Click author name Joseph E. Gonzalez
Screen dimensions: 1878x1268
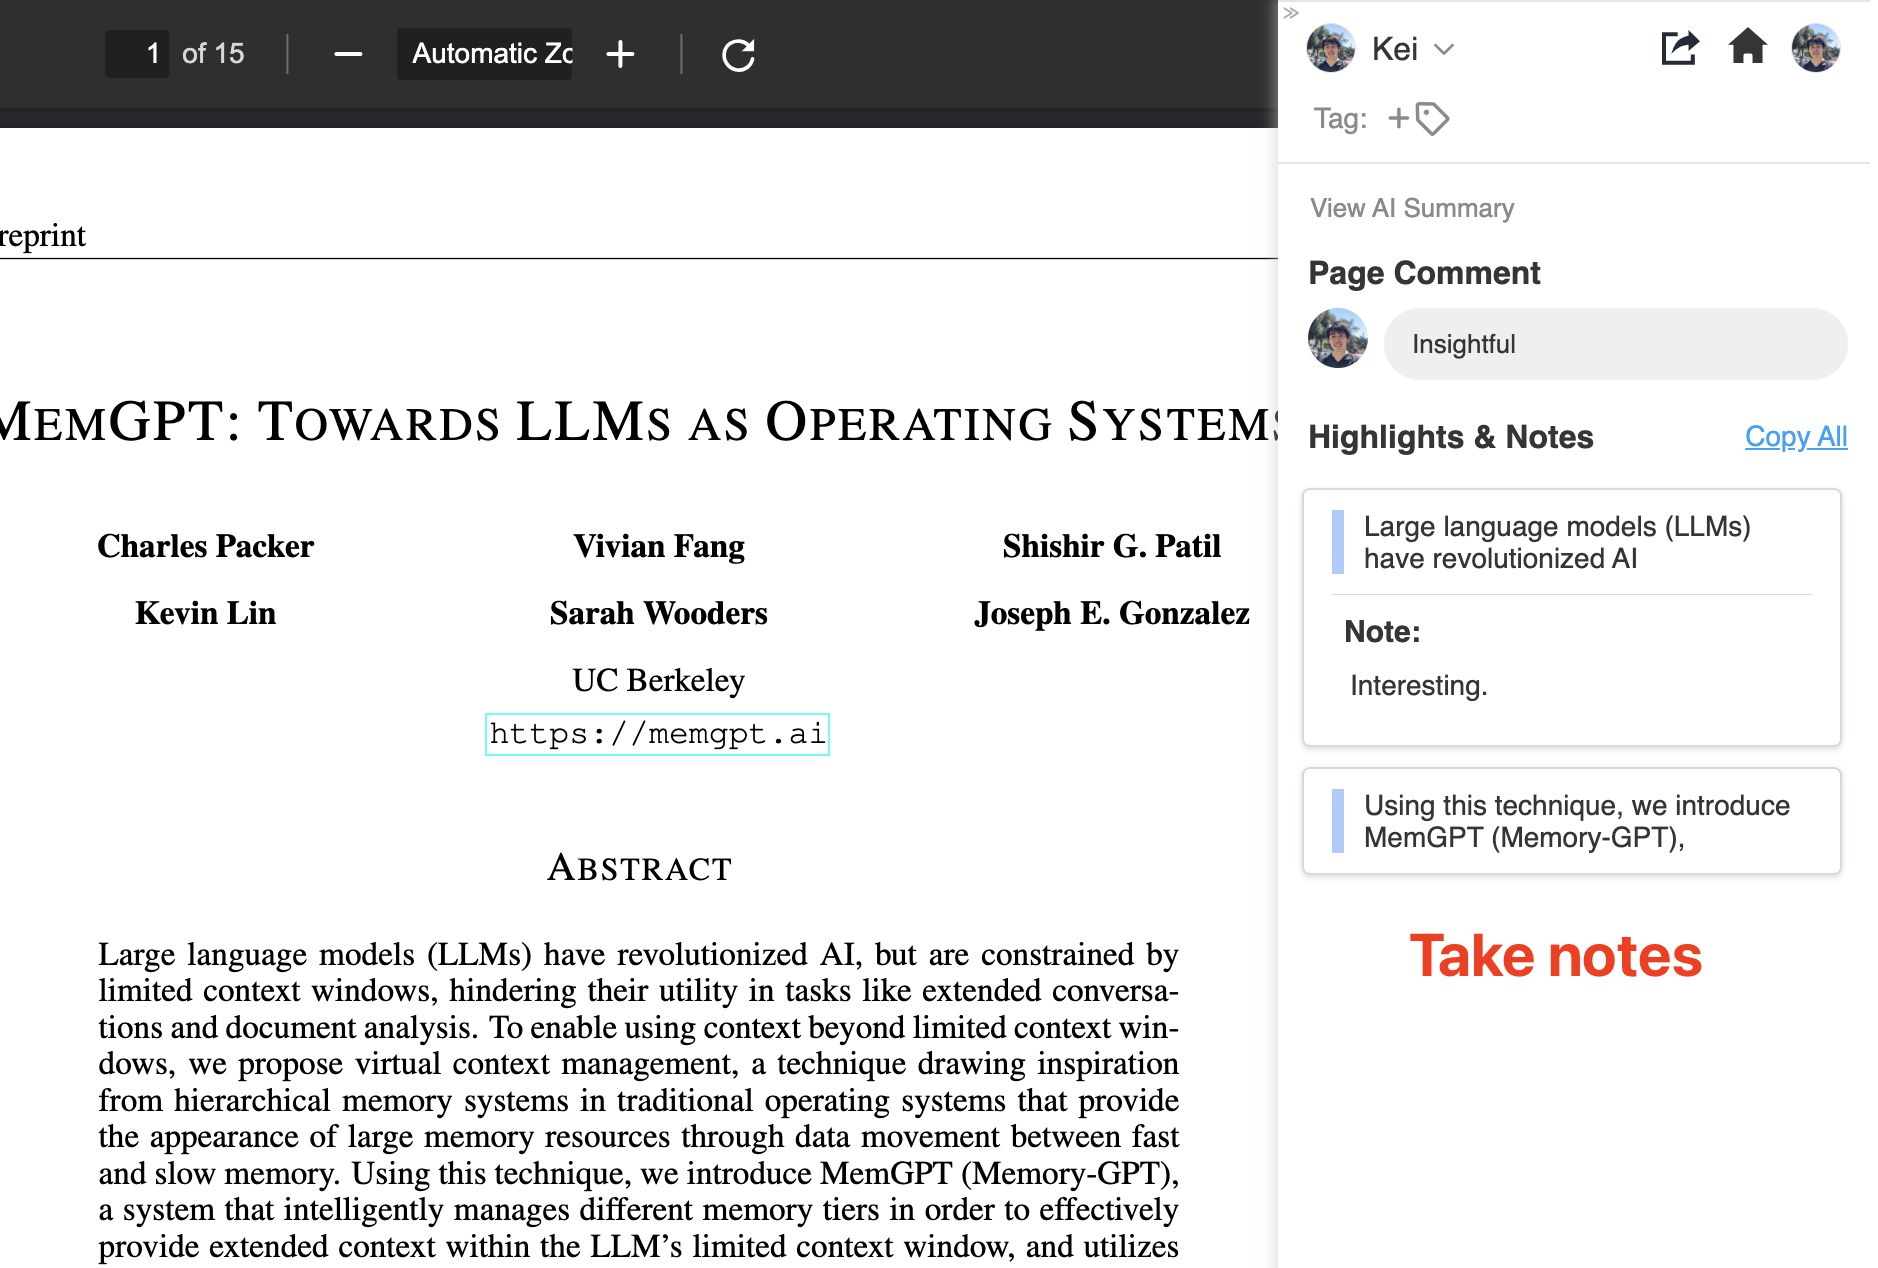point(1112,613)
